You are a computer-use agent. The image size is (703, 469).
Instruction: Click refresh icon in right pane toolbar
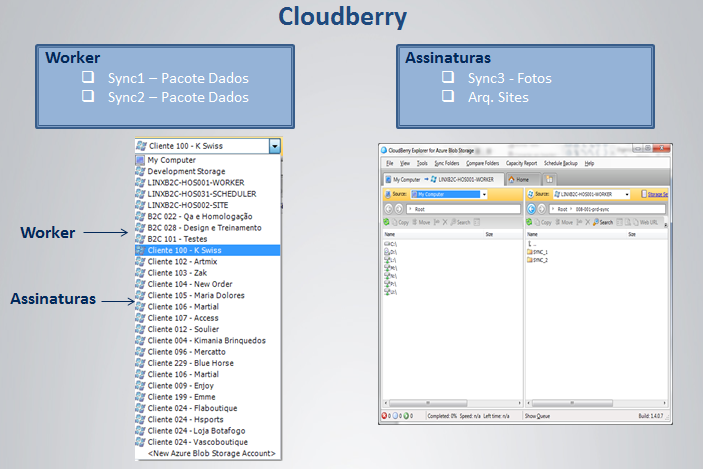point(529,222)
